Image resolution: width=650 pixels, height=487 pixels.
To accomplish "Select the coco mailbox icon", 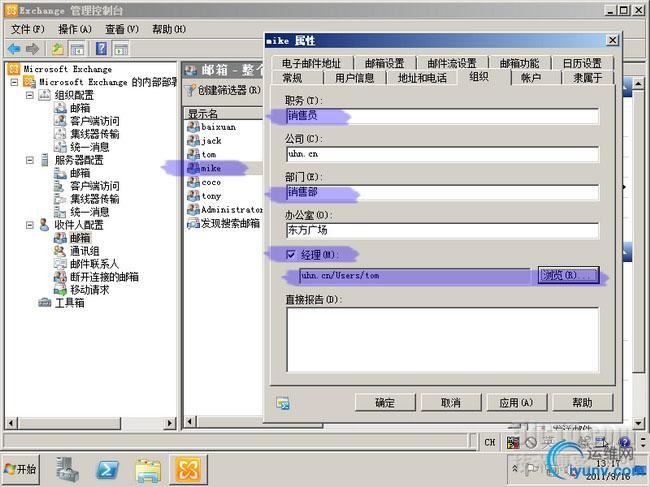I will [193, 182].
